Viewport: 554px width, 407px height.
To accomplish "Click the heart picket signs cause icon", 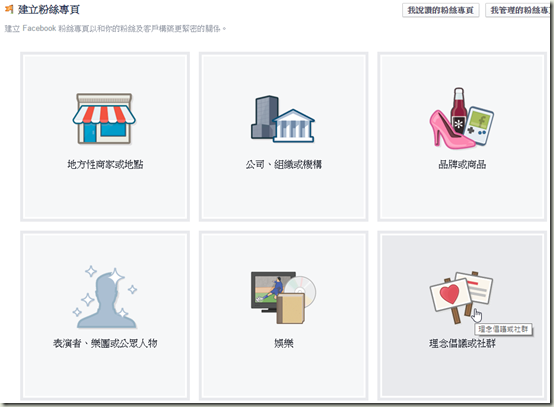I will point(461,297).
